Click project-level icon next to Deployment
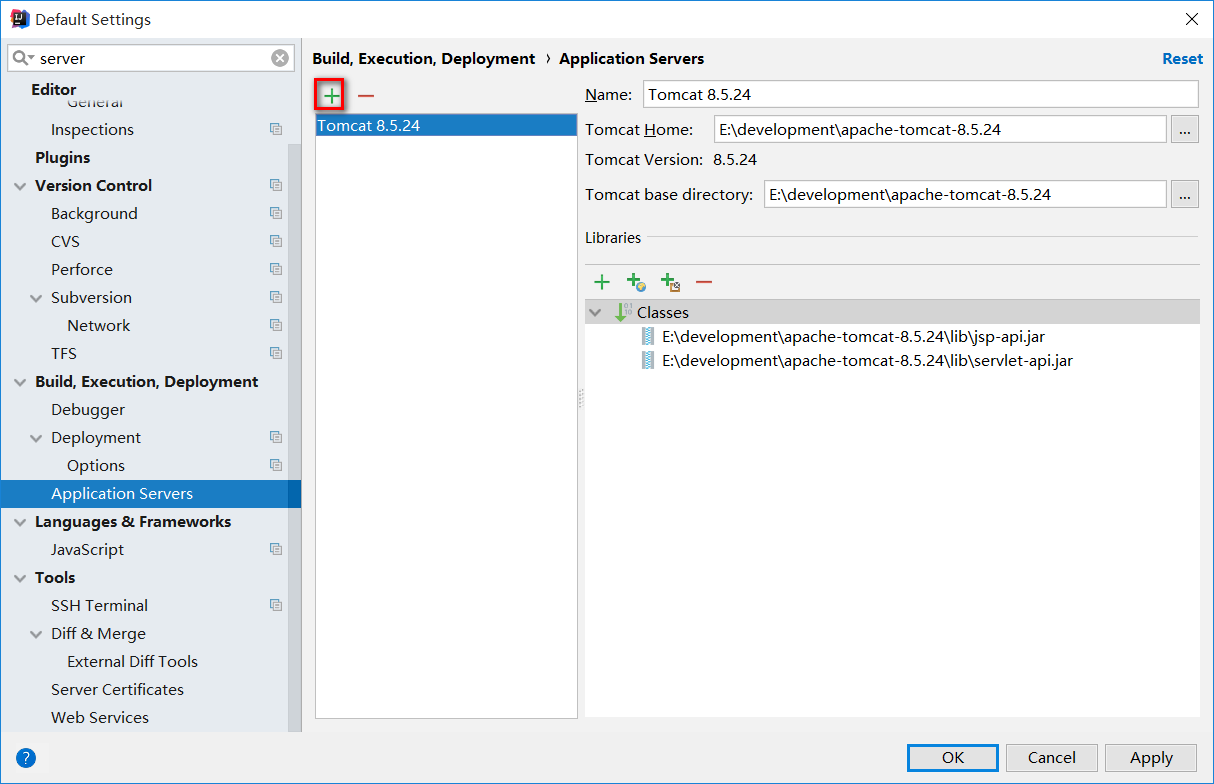 [x=276, y=437]
